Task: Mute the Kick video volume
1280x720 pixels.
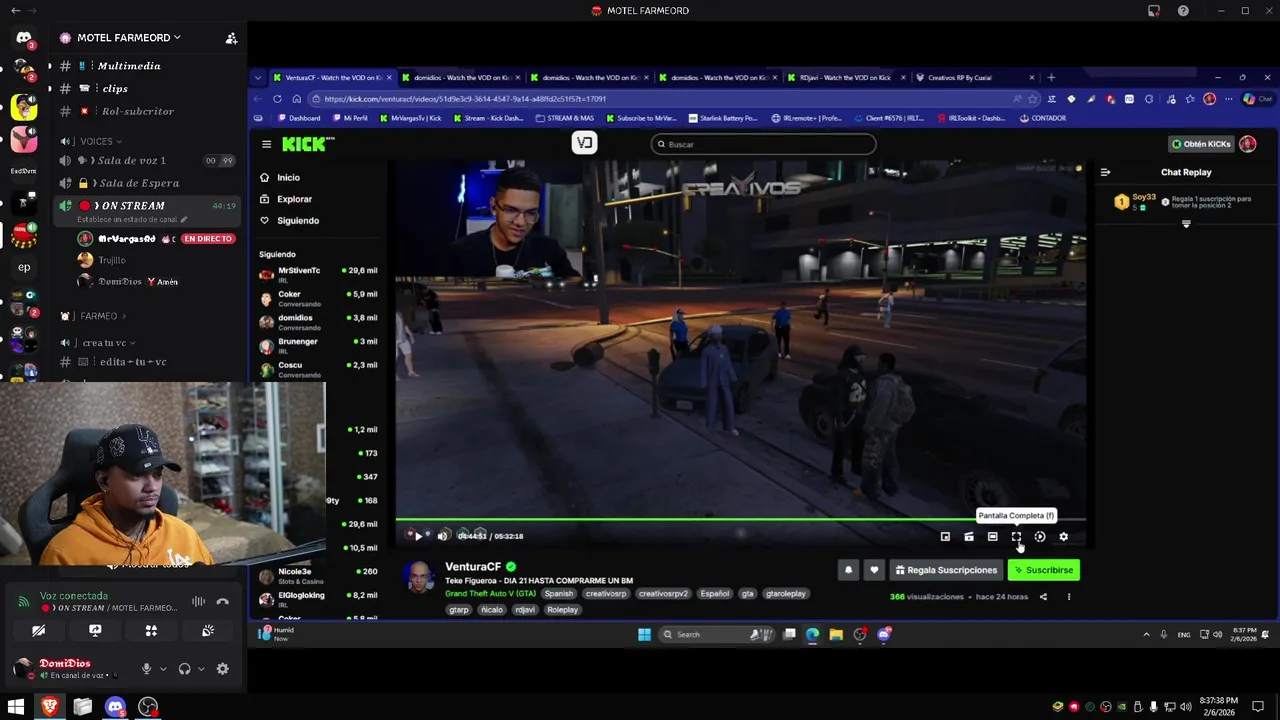Action: [x=443, y=536]
